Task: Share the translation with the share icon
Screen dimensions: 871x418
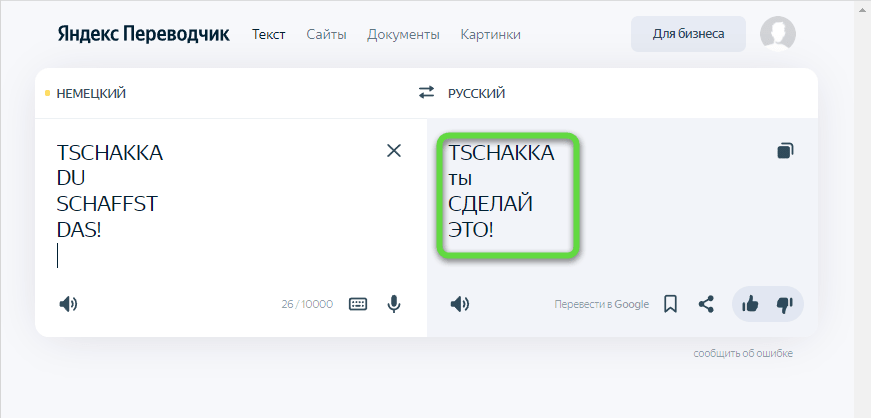Action: [706, 304]
